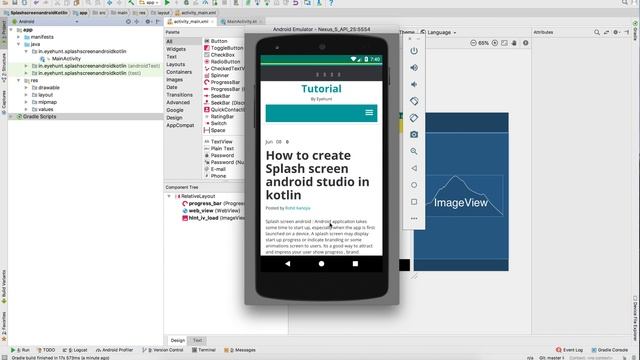Rotate the emulator right
This screenshot has width=640, height=360.
point(414,118)
